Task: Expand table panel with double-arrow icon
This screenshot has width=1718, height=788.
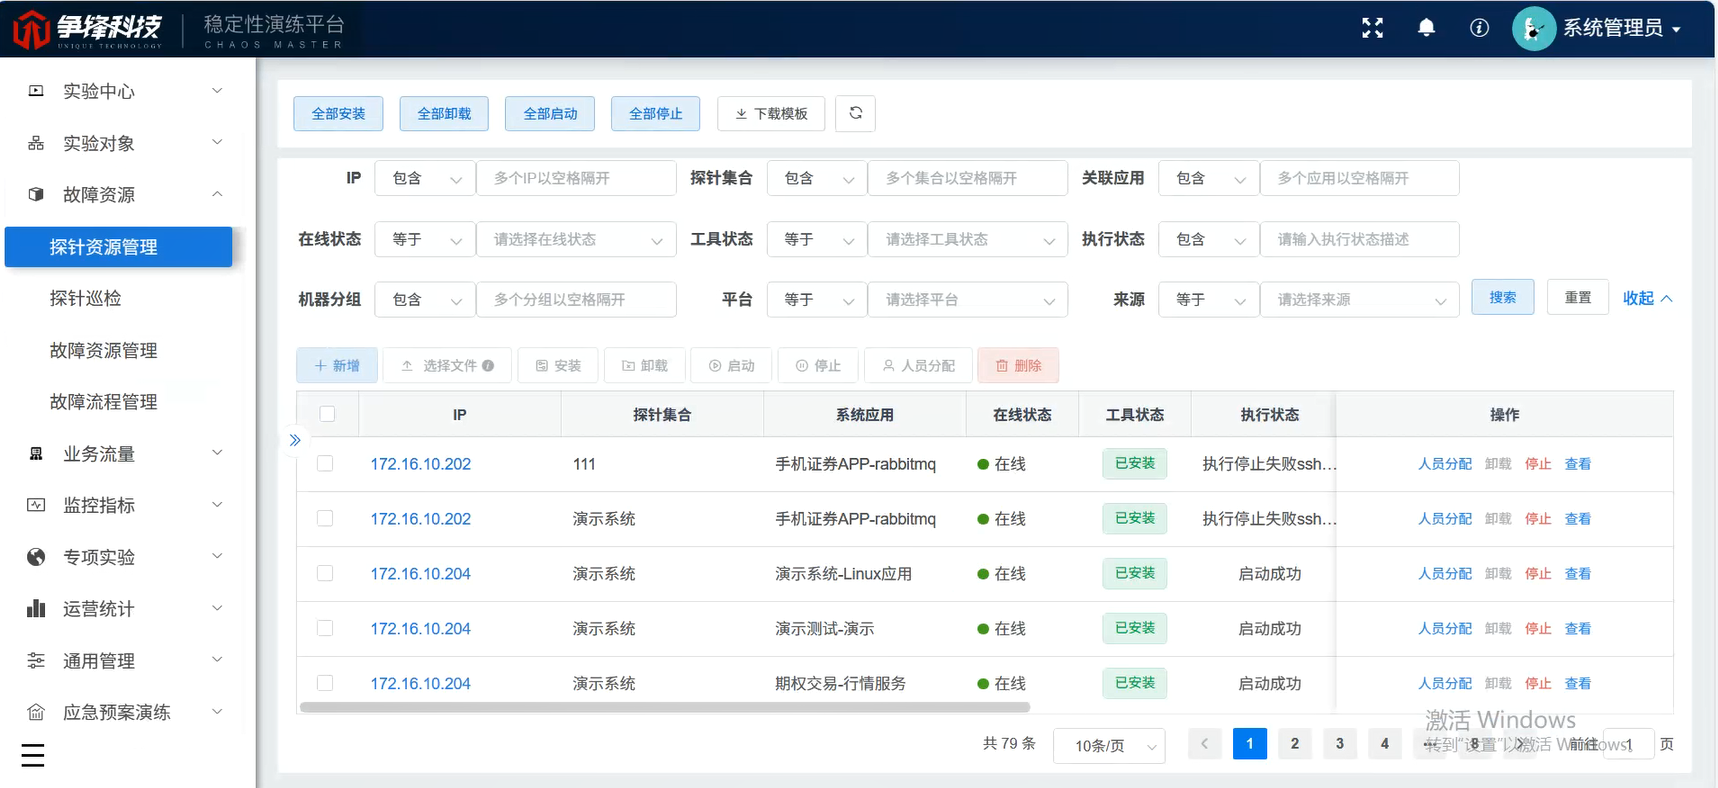Action: point(295,440)
